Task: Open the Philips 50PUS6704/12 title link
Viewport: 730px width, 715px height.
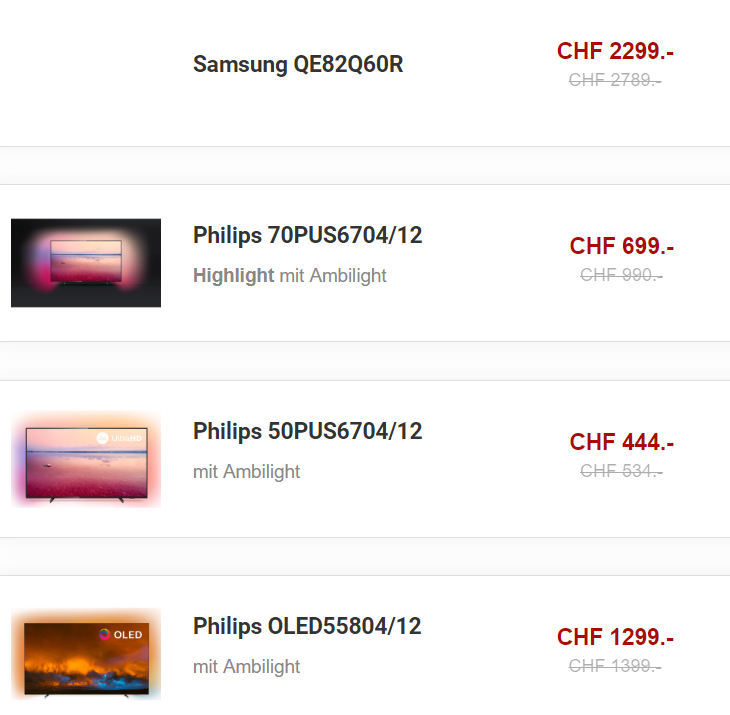Action: (x=308, y=431)
